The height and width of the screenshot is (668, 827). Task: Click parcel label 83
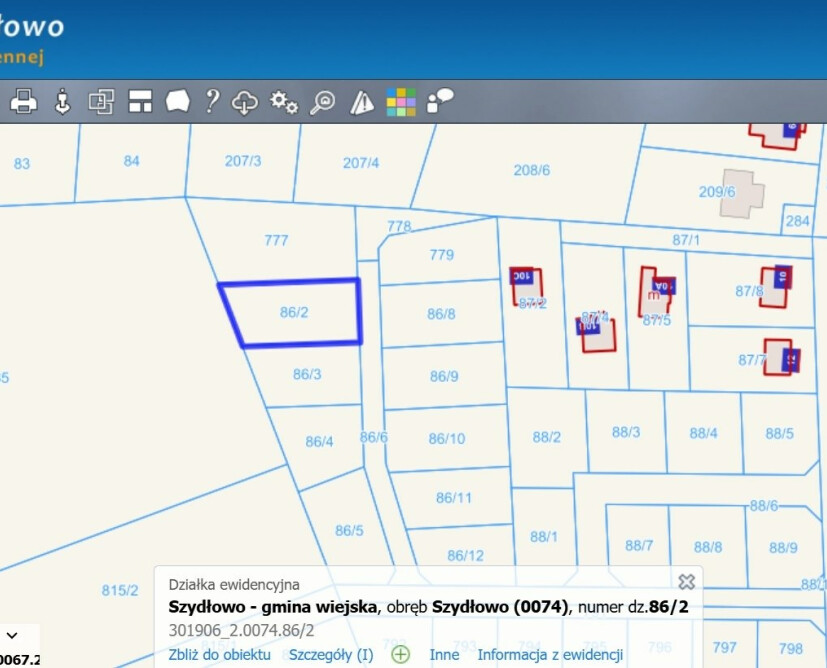tap(22, 163)
